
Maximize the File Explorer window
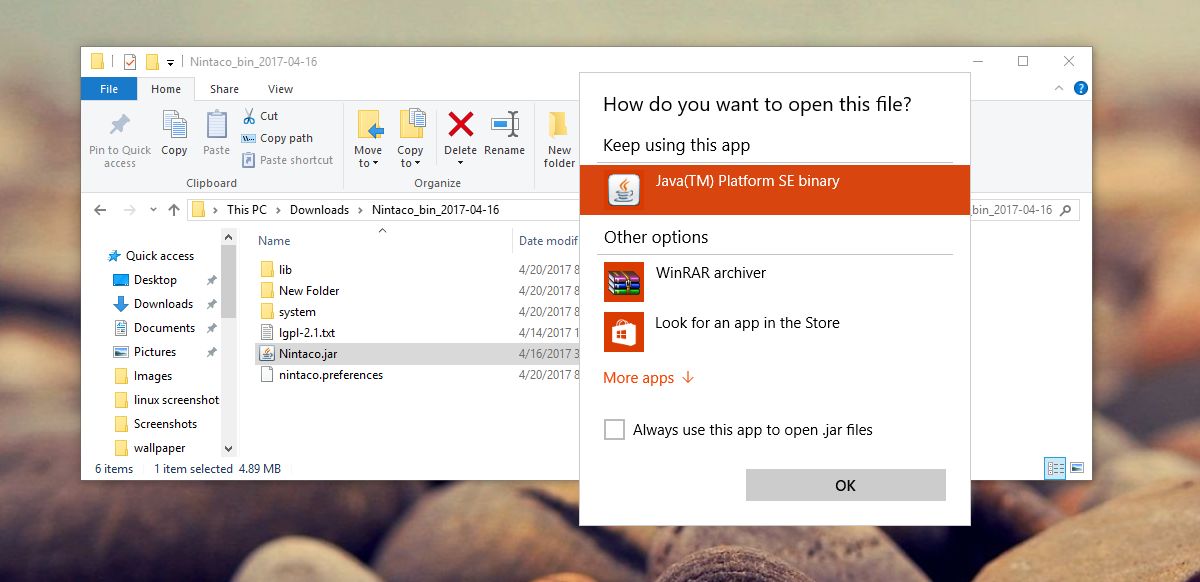[x=1023, y=62]
